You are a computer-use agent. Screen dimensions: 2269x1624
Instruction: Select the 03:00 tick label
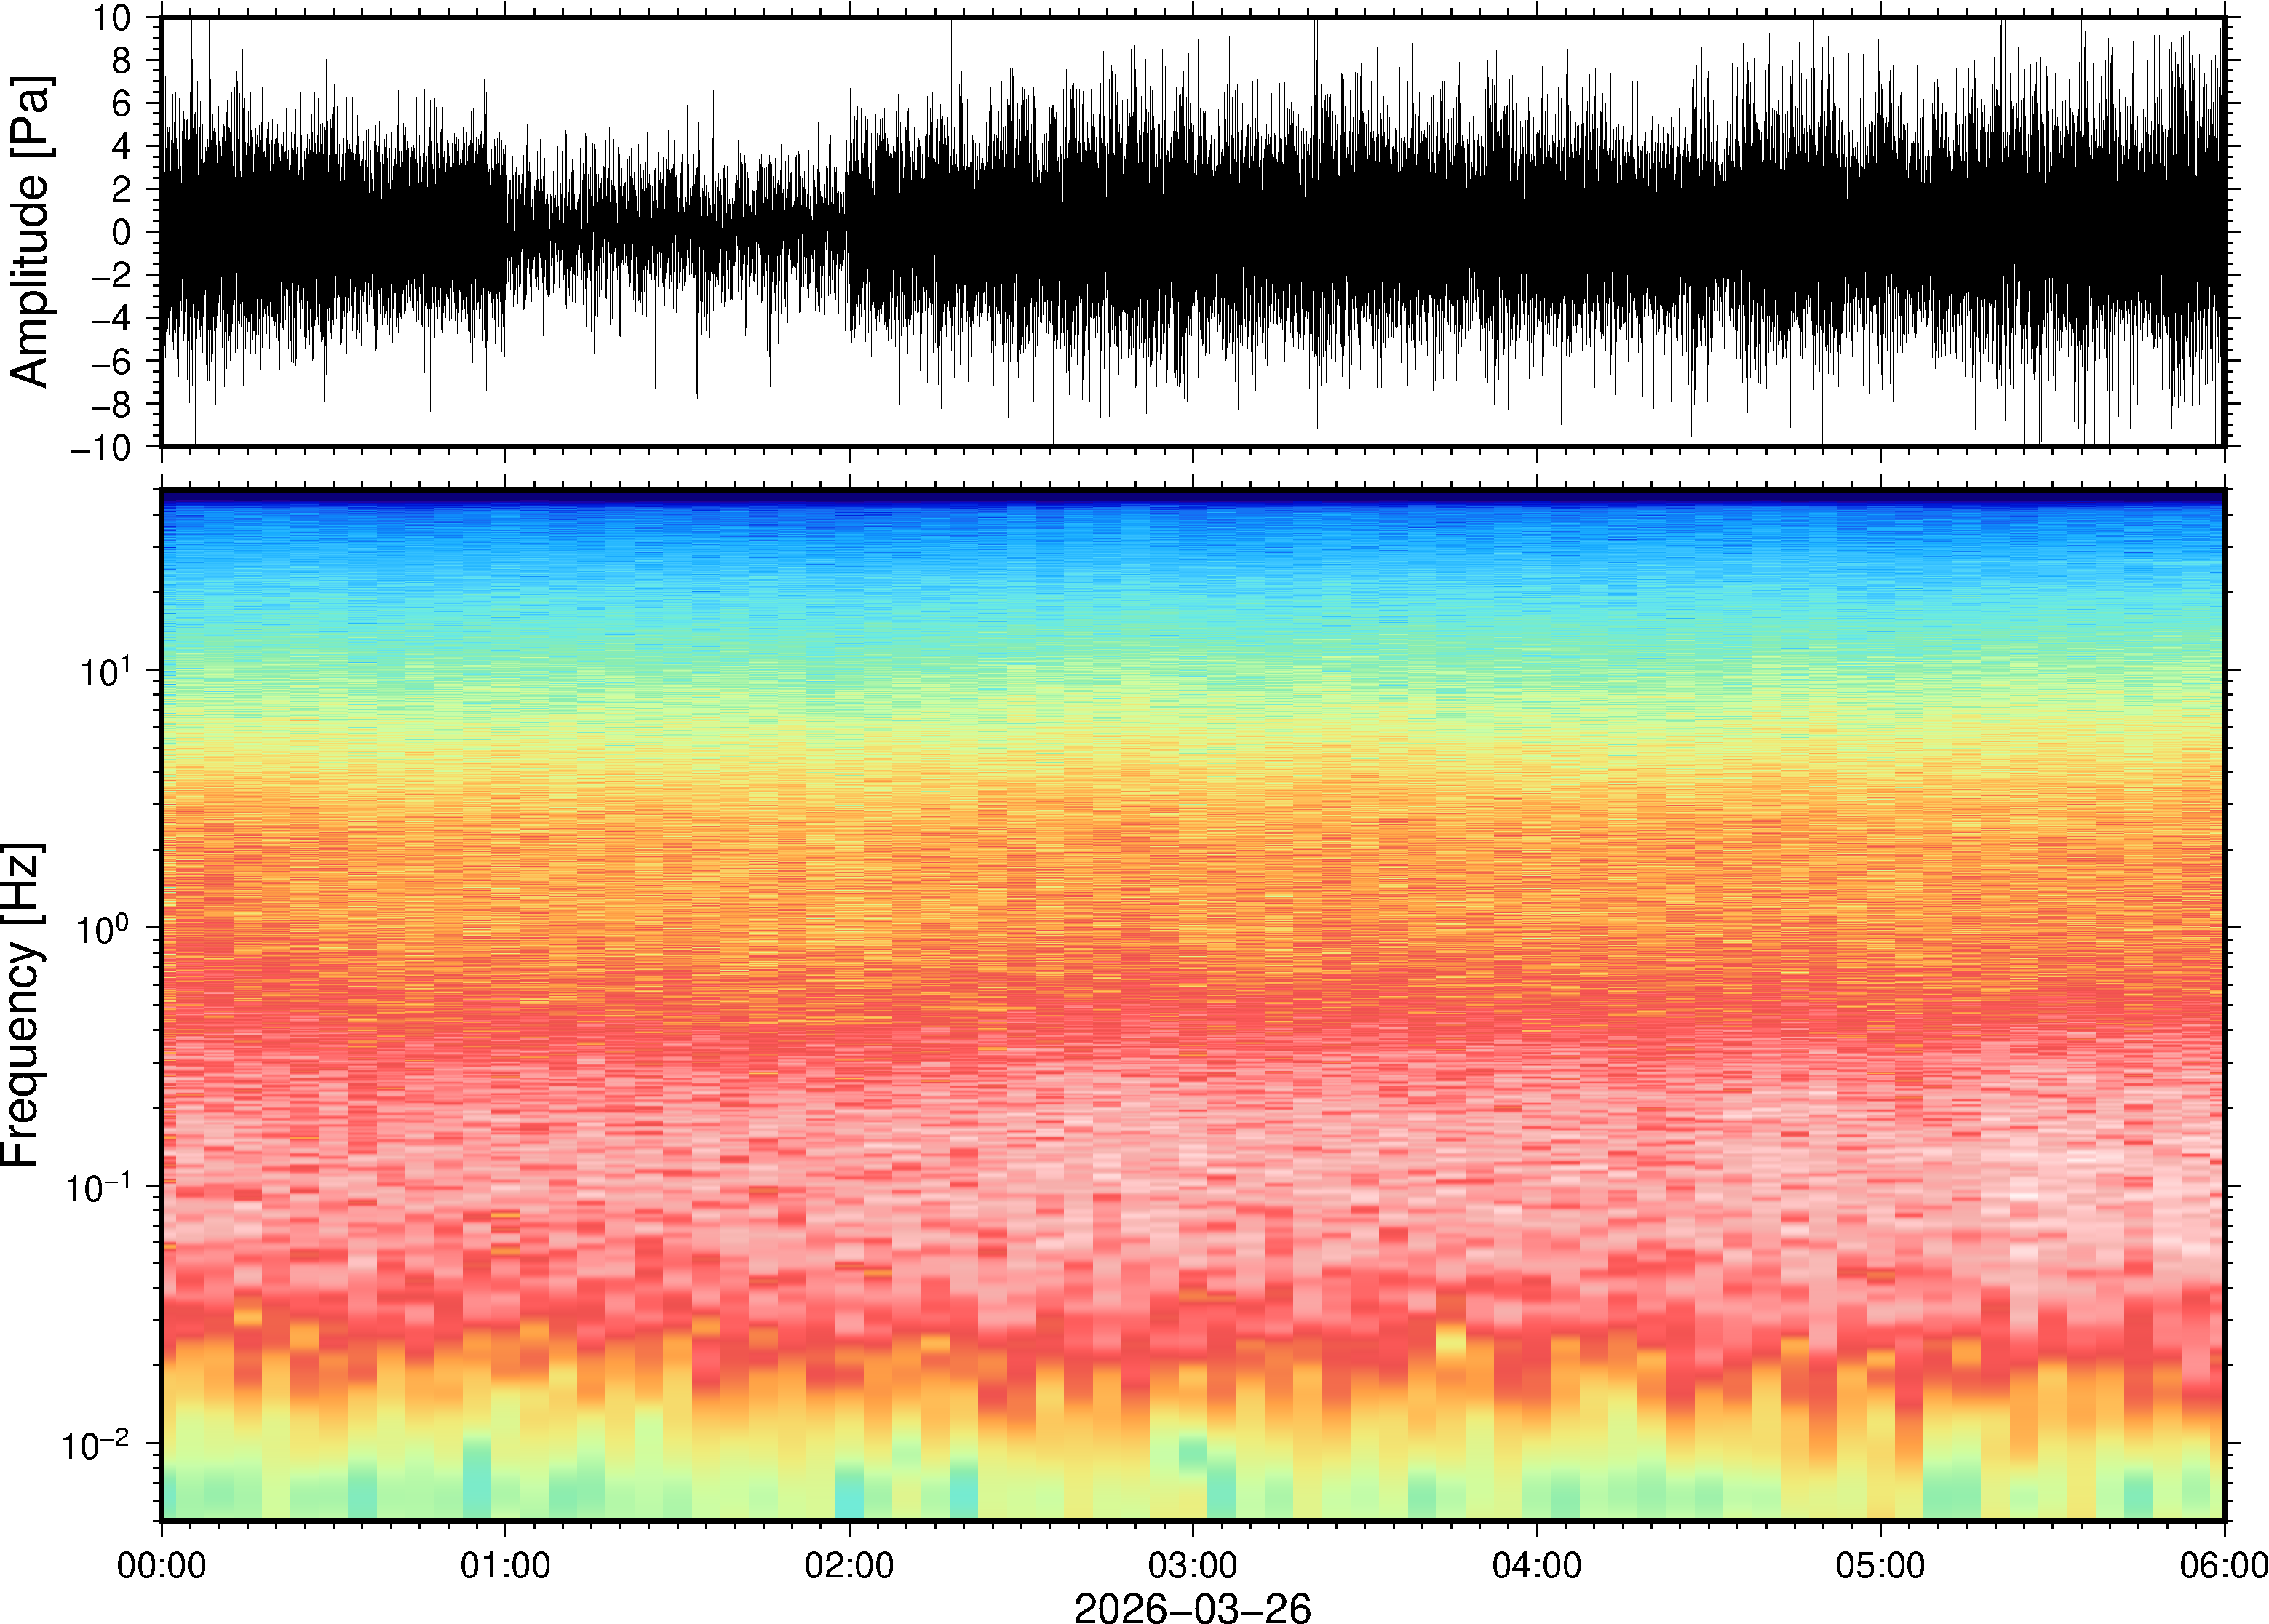click(x=1192, y=1564)
